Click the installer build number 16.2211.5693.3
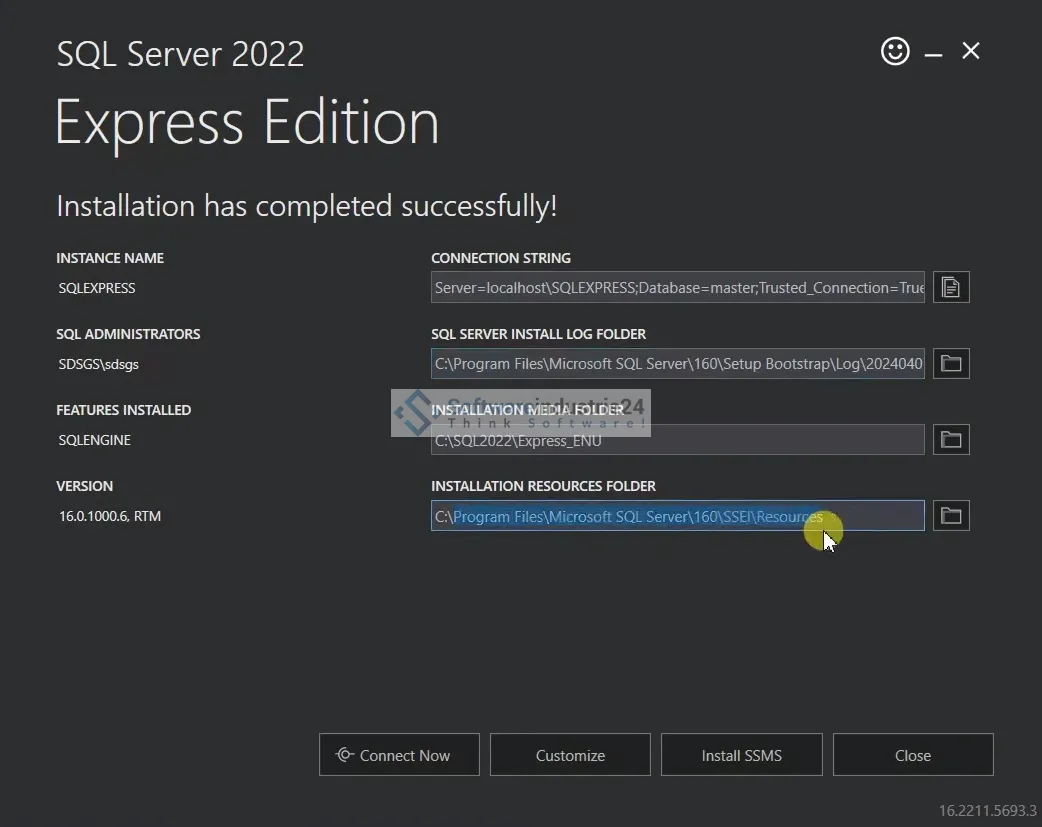The height and width of the screenshot is (827, 1042). point(987,810)
